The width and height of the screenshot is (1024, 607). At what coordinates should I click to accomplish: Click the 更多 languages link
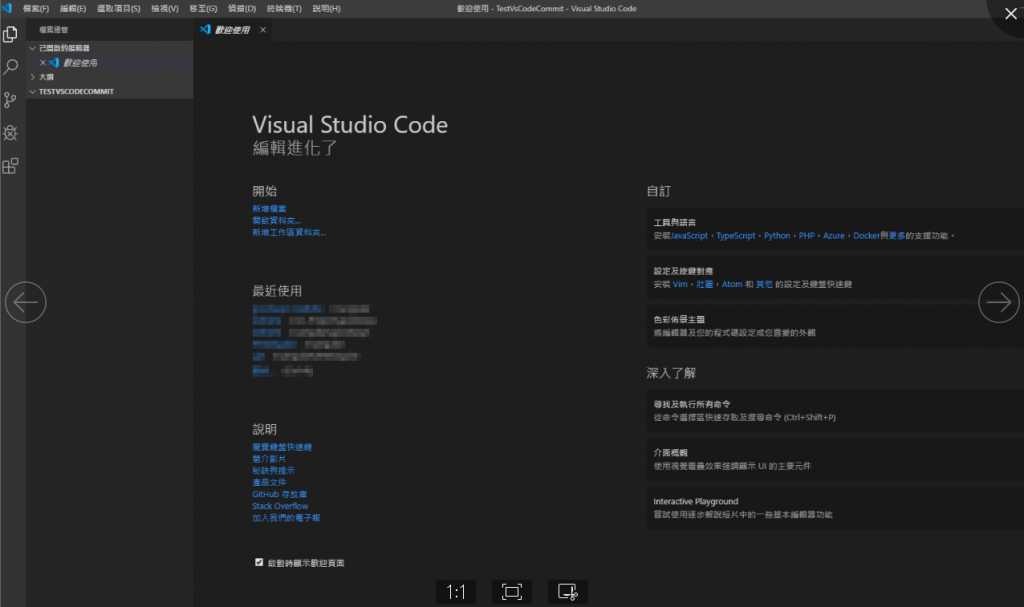[897, 236]
